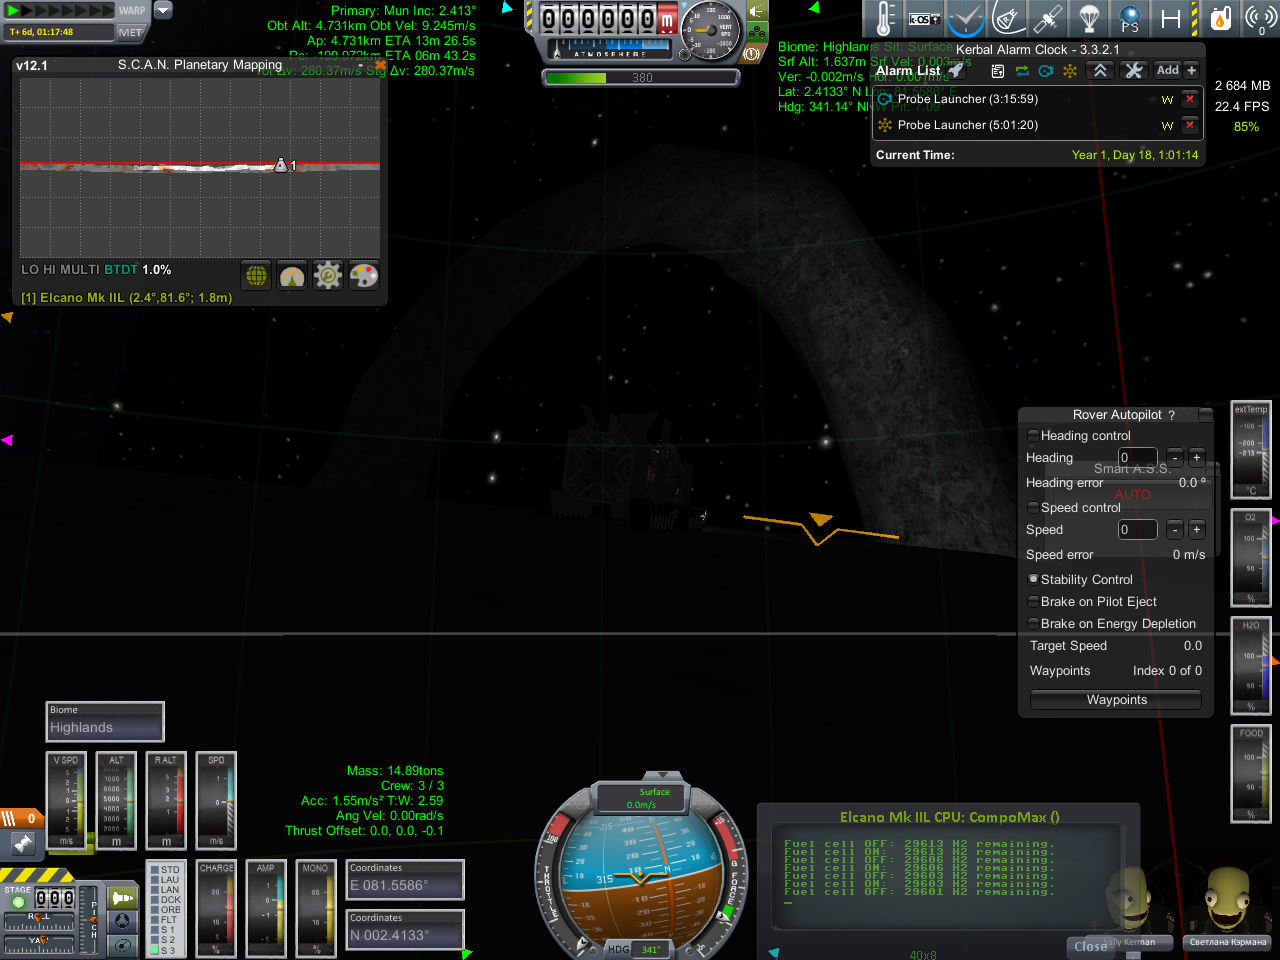Minimize the S.C.A.N. Planetary Mapping window

(x=362, y=65)
